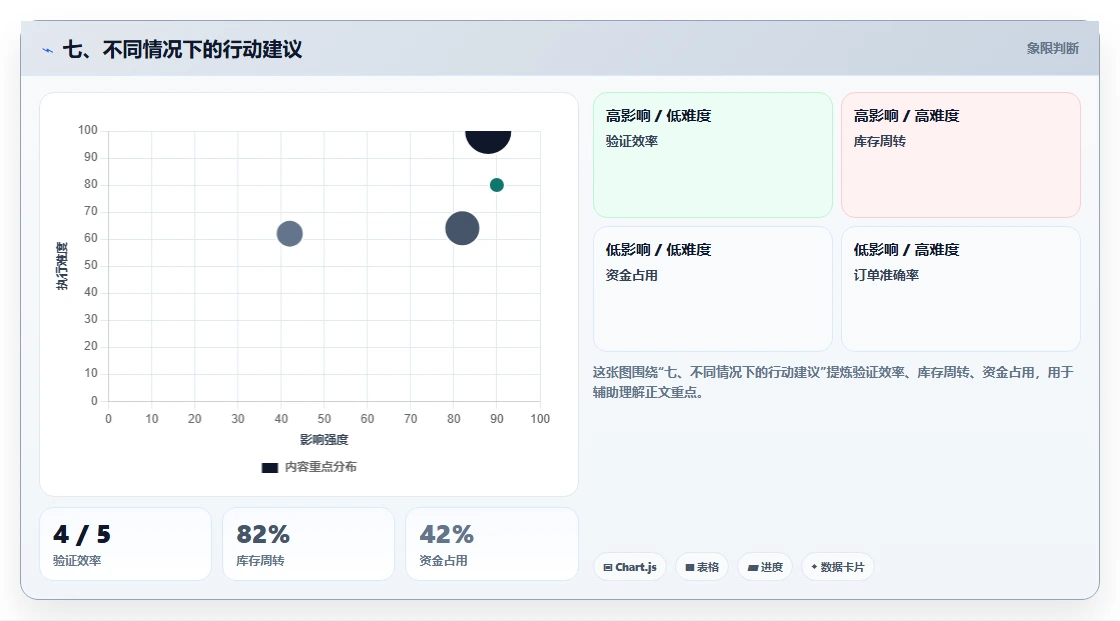This screenshot has height=621, width=1120.
Task: Click the square icon in the 表格 chip
Action: click(690, 567)
